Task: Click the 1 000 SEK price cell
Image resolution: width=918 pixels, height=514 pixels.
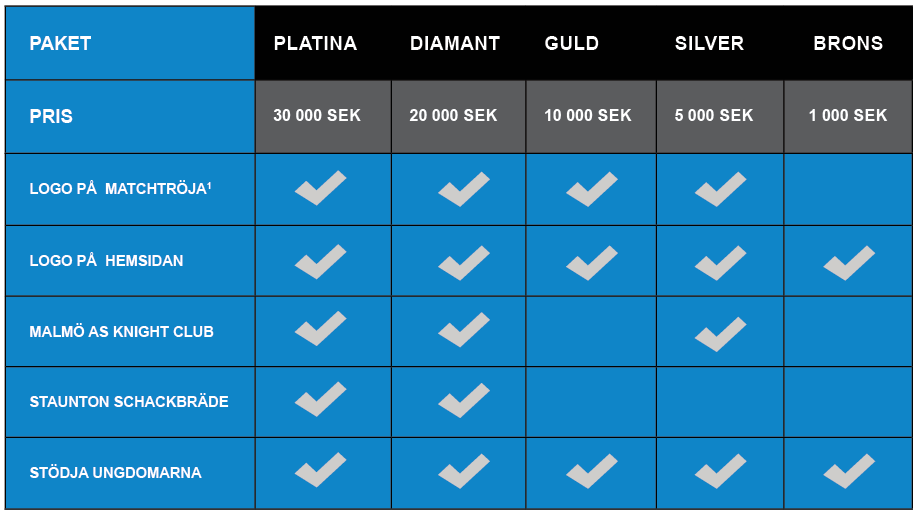Action: [x=848, y=116]
